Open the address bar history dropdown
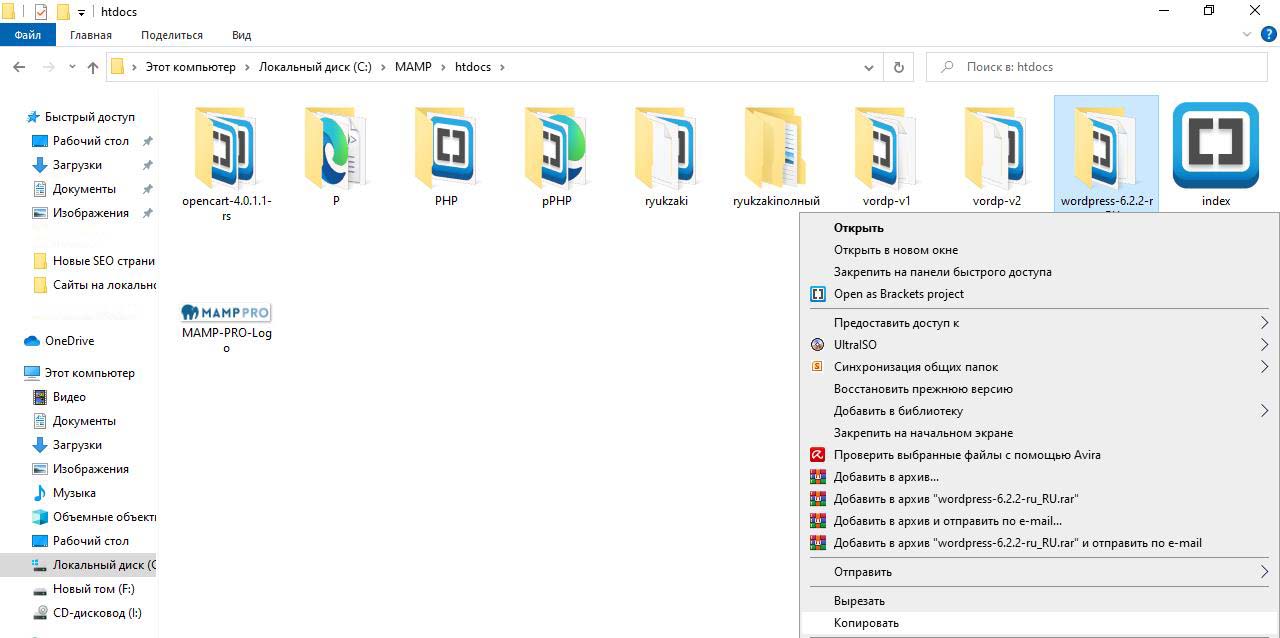Viewport: 1280px width, 638px height. click(x=868, y=67)
